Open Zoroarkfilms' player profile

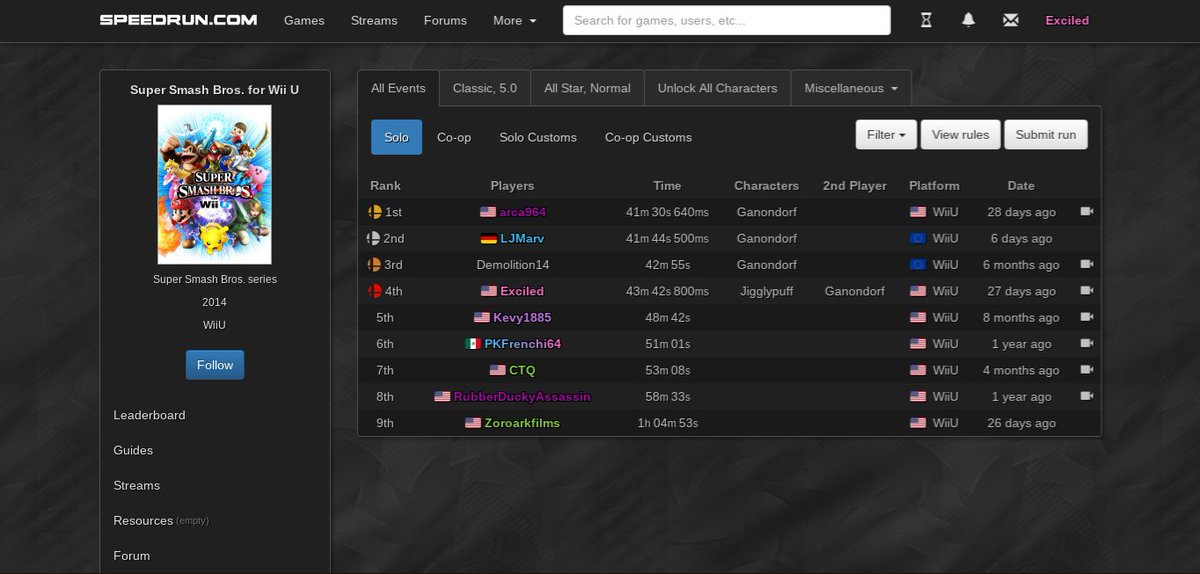(522, 423)
